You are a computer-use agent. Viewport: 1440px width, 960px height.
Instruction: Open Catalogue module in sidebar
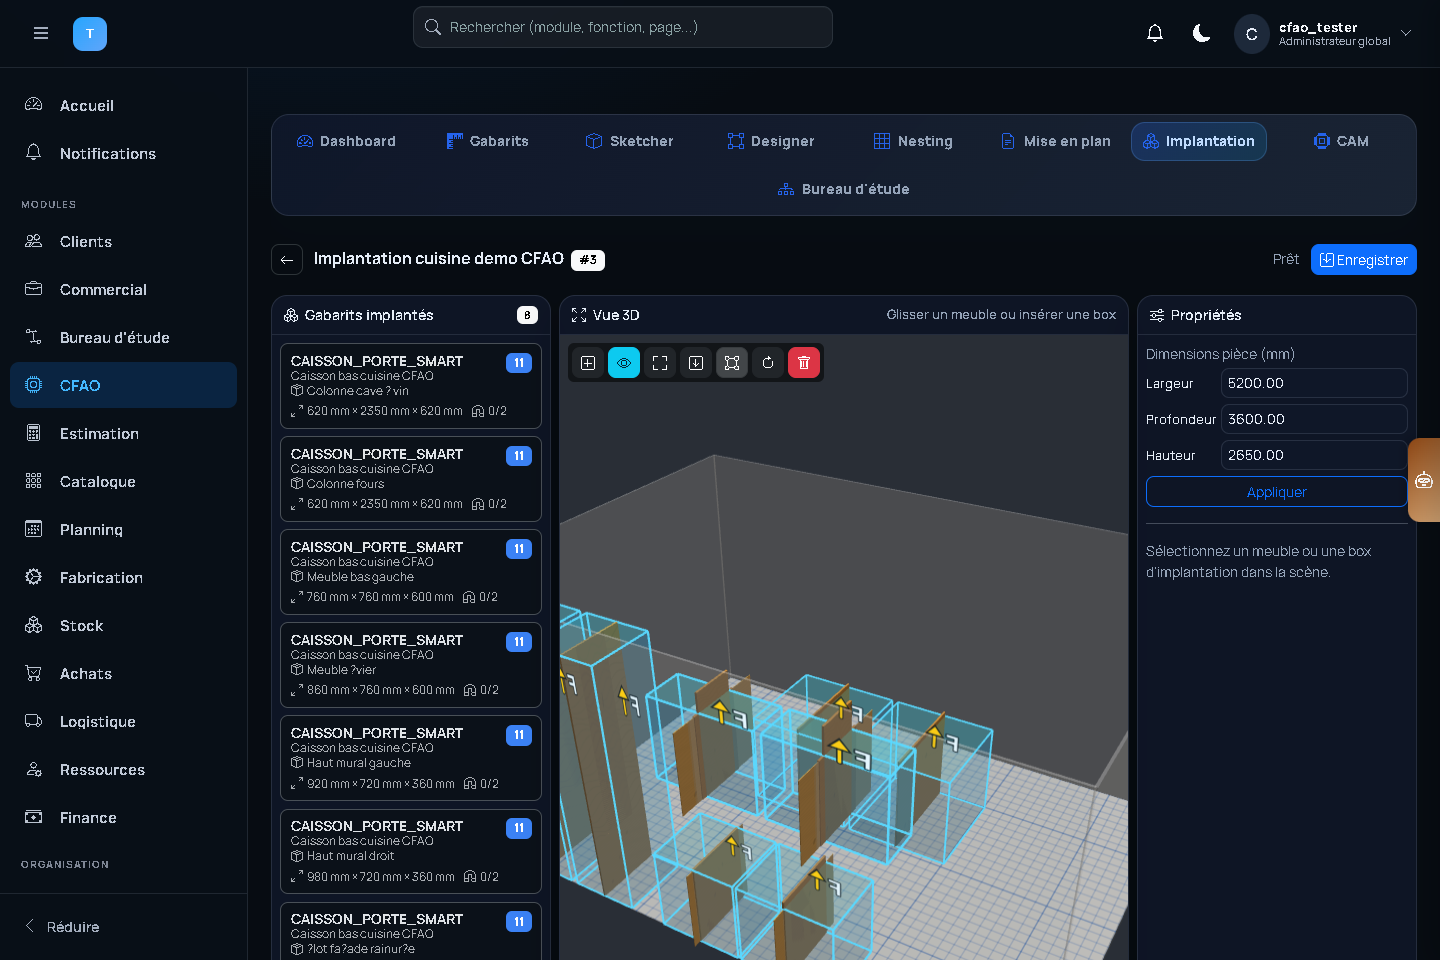pos(123,481)
